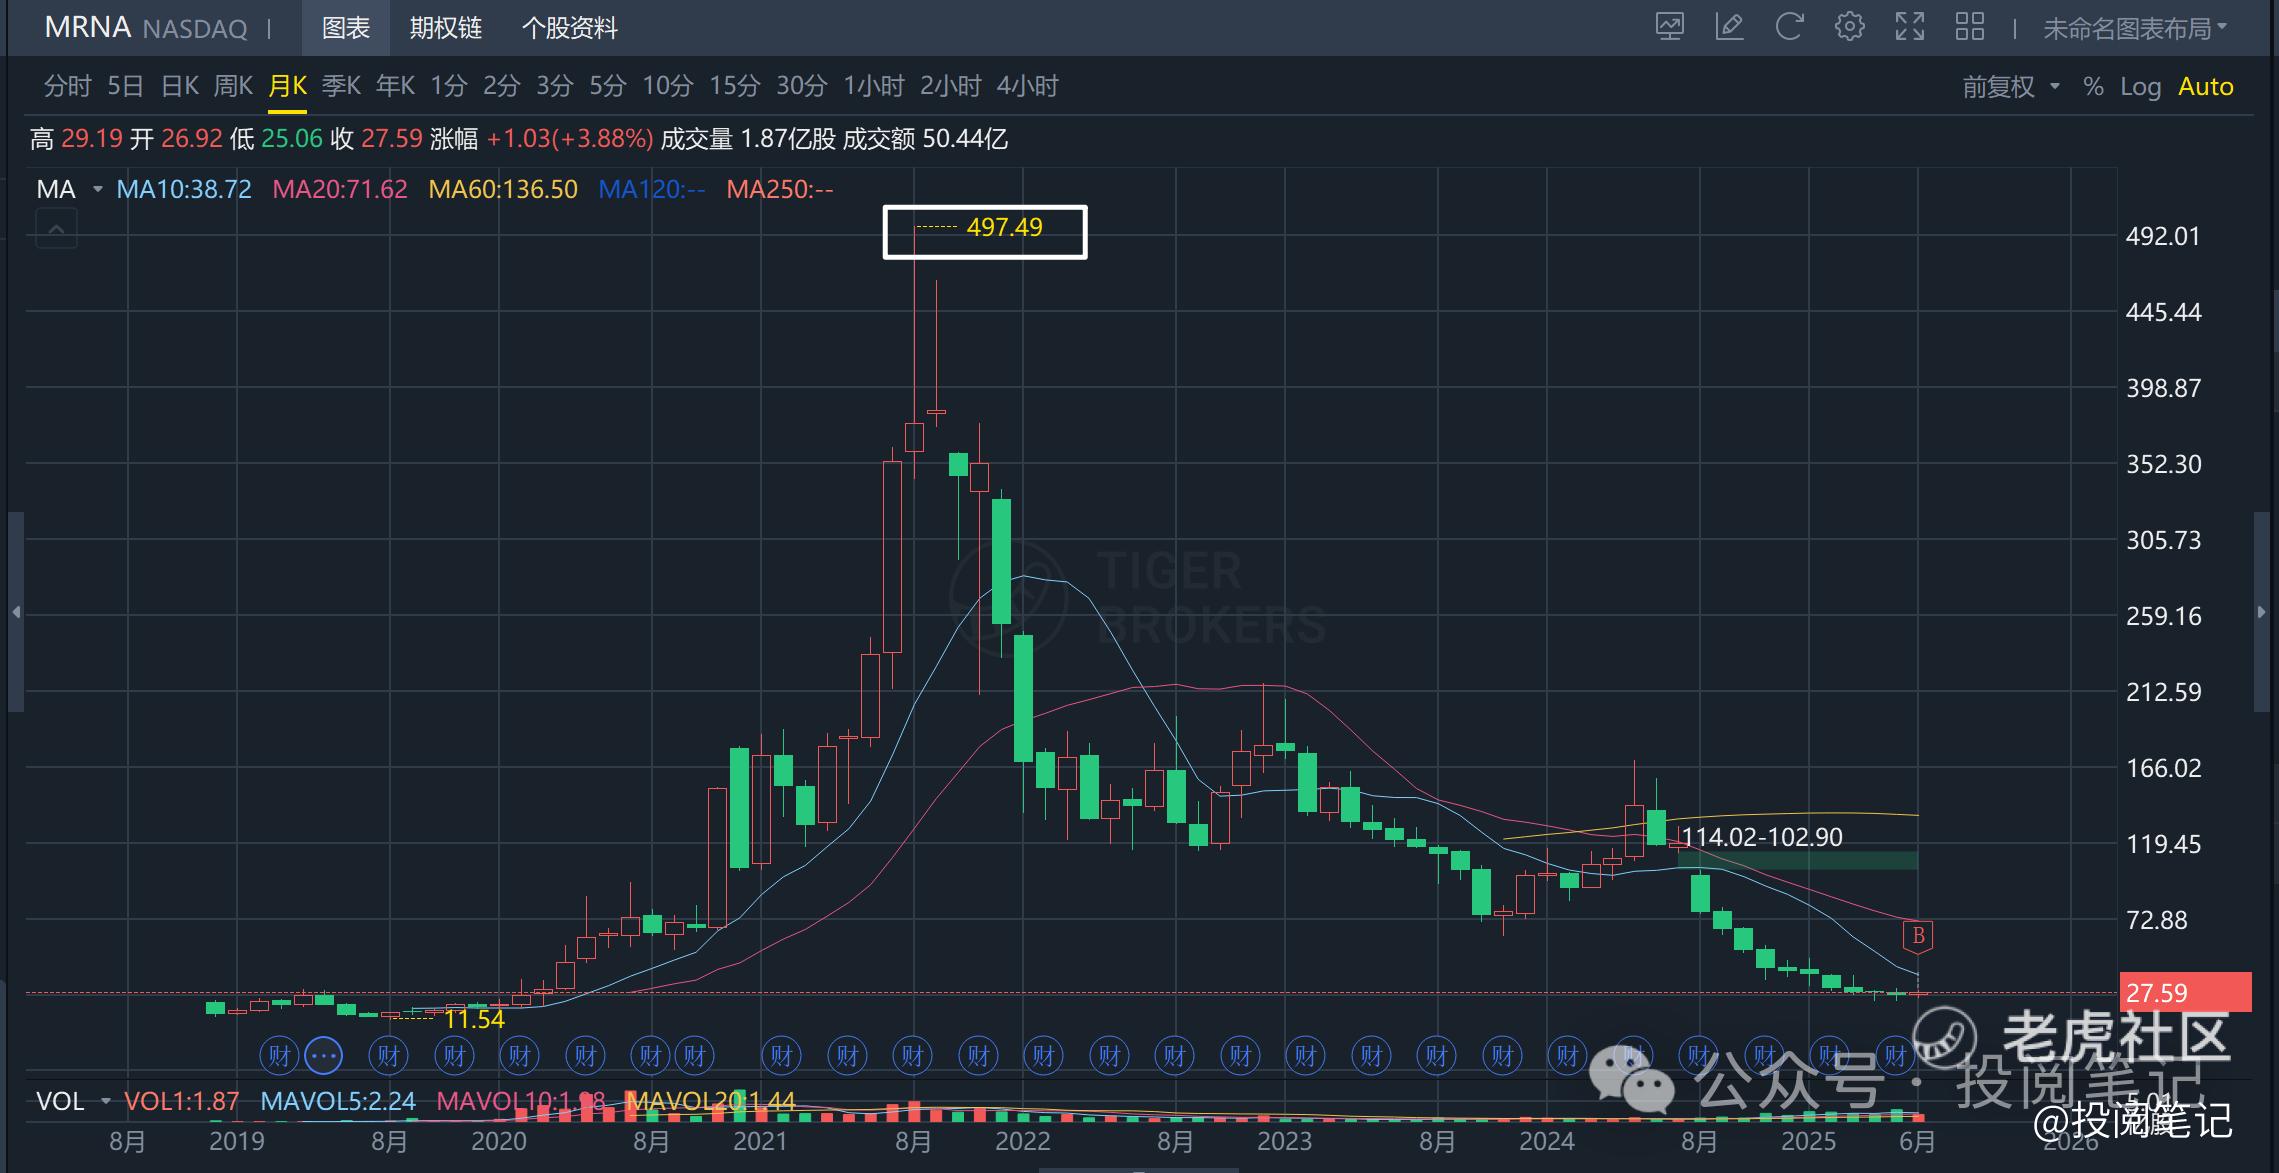Select 年K yearly candlestick timeframe

[x=395, y=86]
